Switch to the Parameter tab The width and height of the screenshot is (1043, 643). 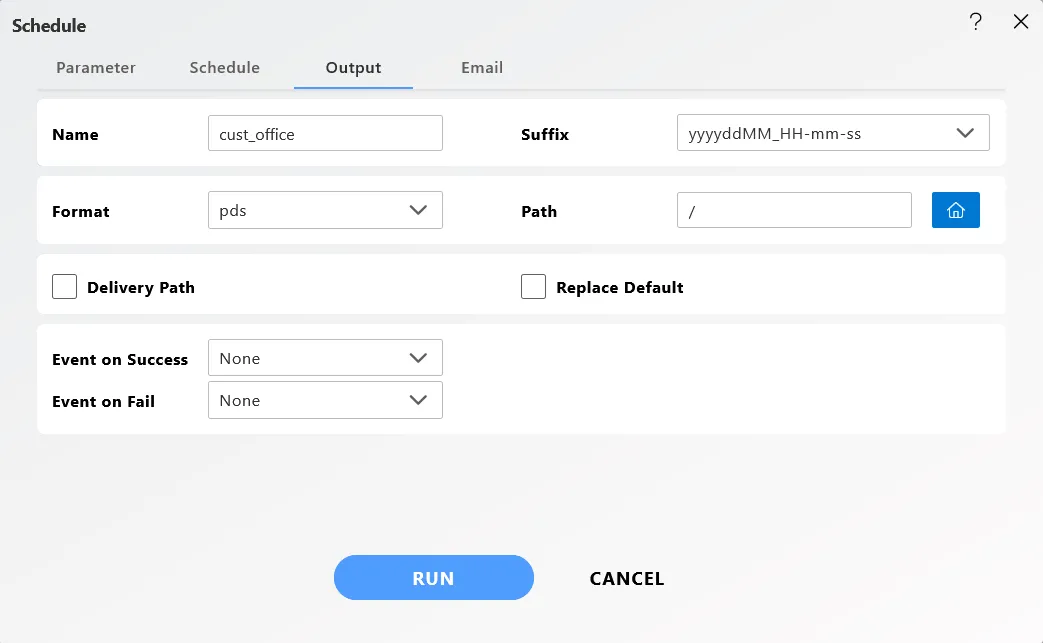[x=96, y=68]
